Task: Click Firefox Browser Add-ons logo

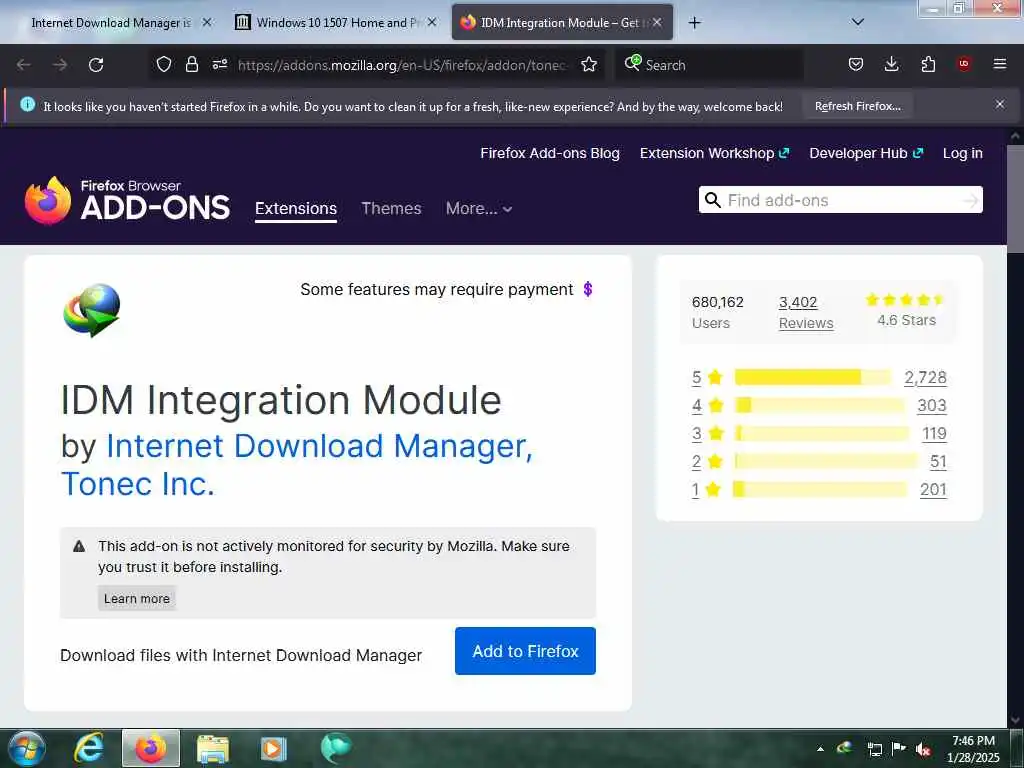Action: click(x=127, y=200)
